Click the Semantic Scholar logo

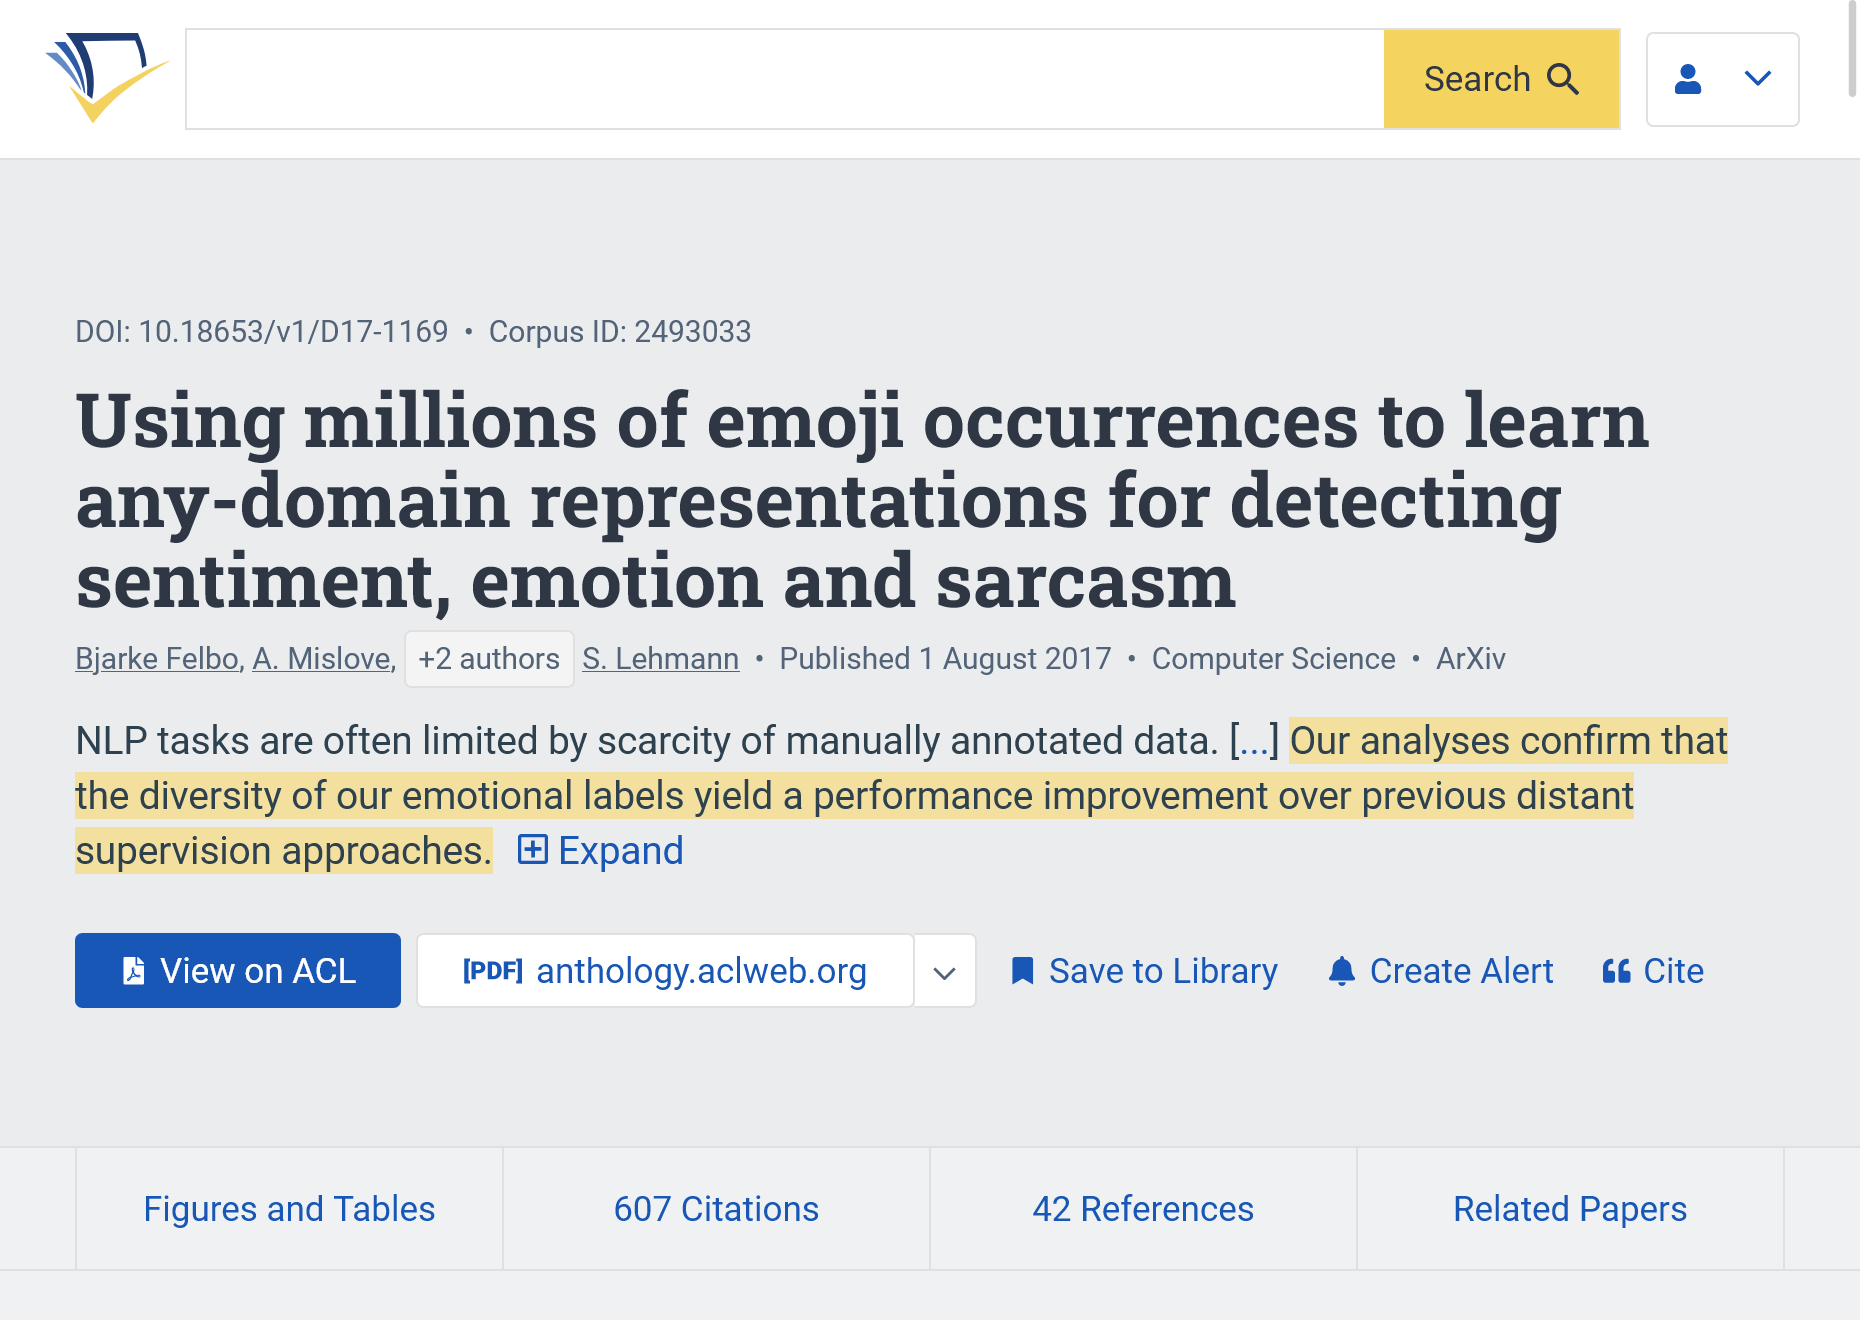[x=106, y=78]
